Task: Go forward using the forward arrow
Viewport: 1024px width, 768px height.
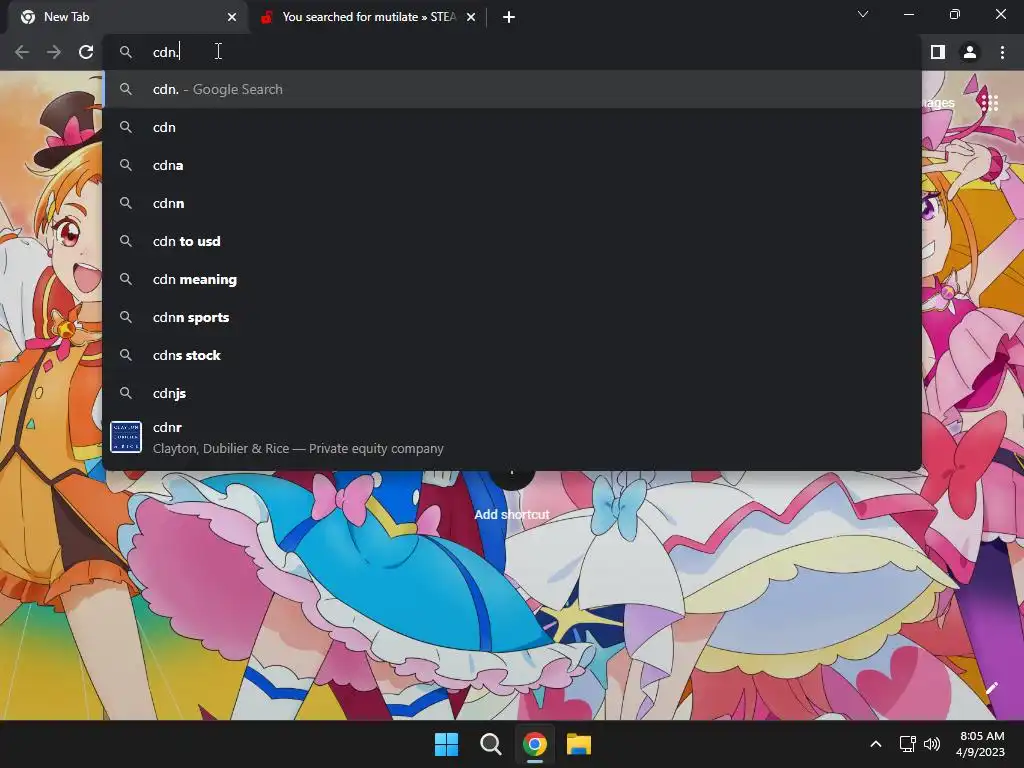Action: pyautogui.click(x=54, y=52)
